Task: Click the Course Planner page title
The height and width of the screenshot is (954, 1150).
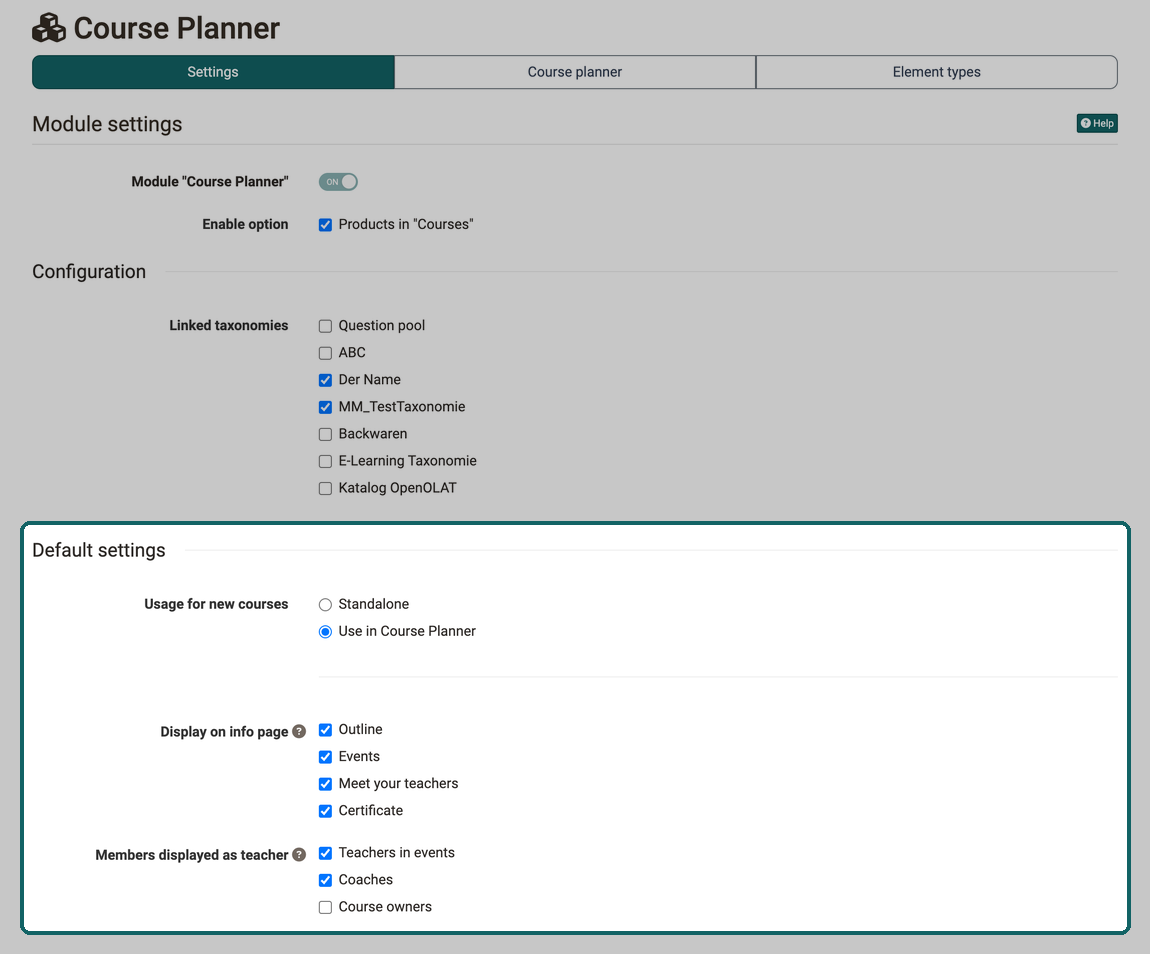Action: tap(177, 28)
